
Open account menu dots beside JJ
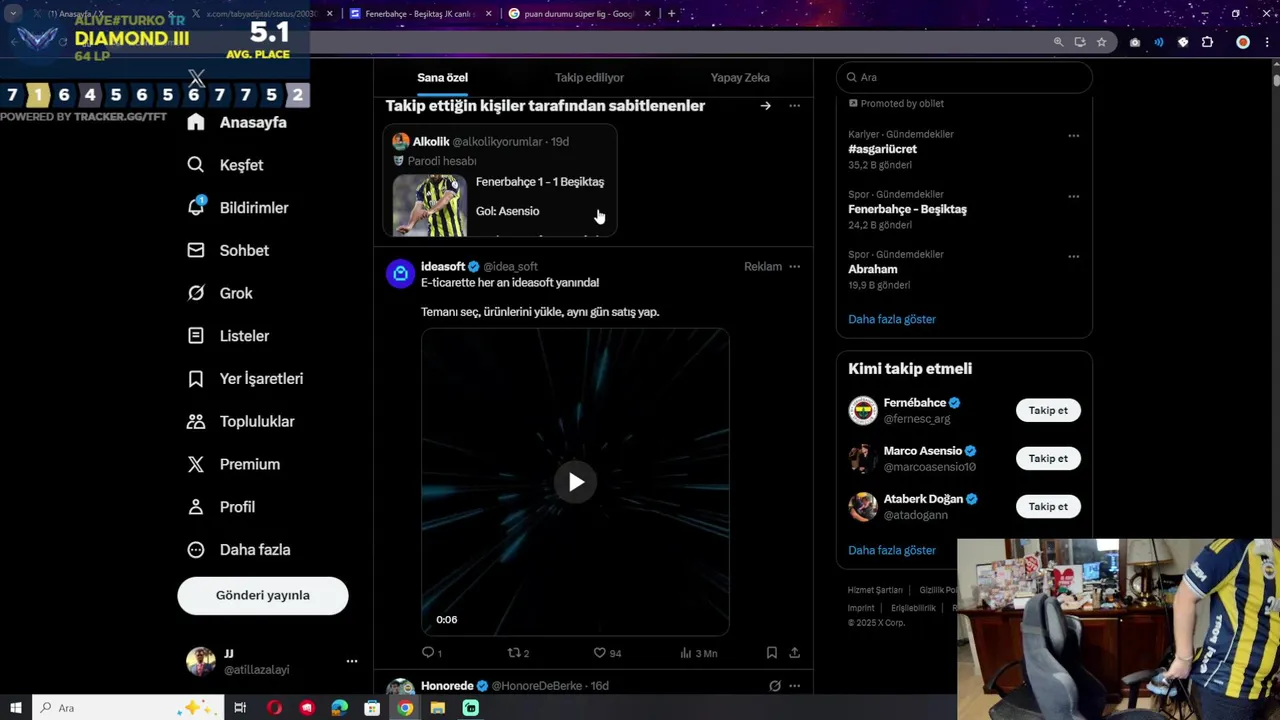[352, 661]
